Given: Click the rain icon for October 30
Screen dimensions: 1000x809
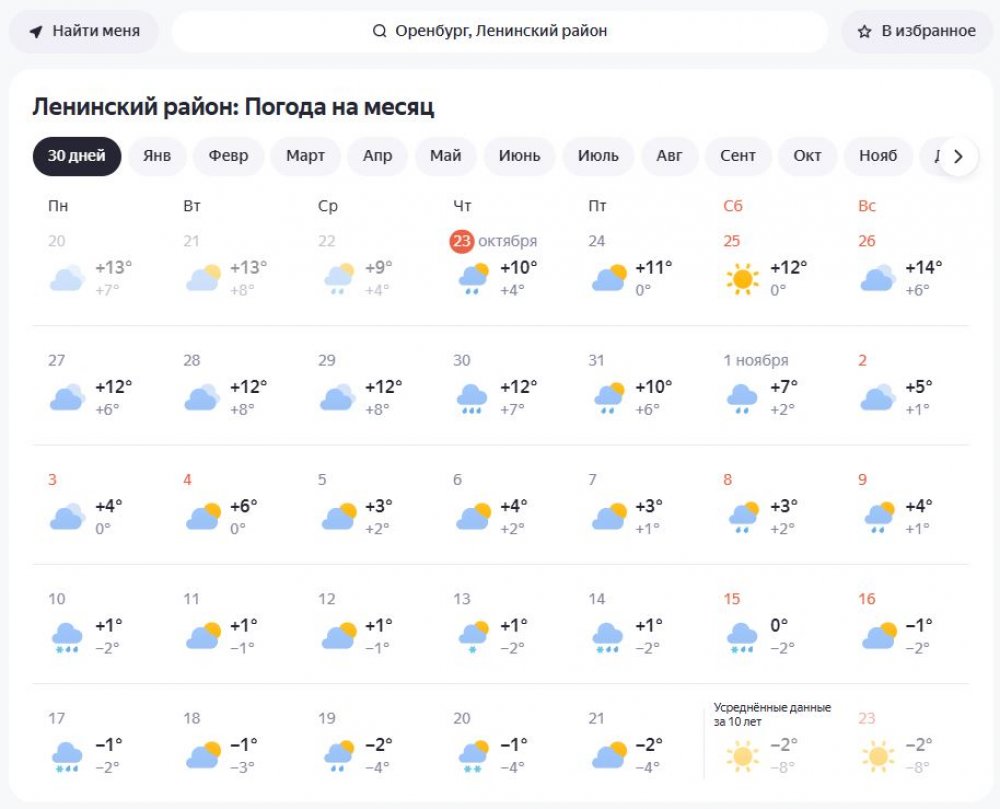Looking at the screenshot, I should [x=472, y=398].
